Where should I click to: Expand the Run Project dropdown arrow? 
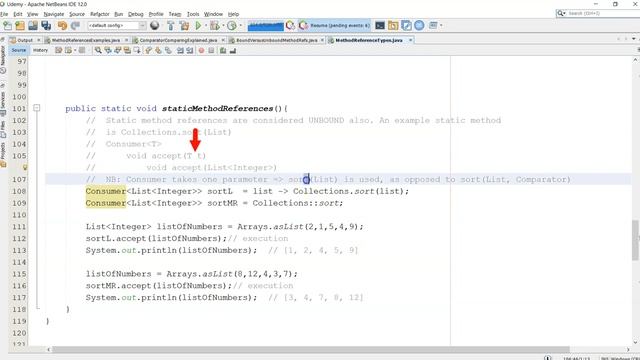point(206,26)
